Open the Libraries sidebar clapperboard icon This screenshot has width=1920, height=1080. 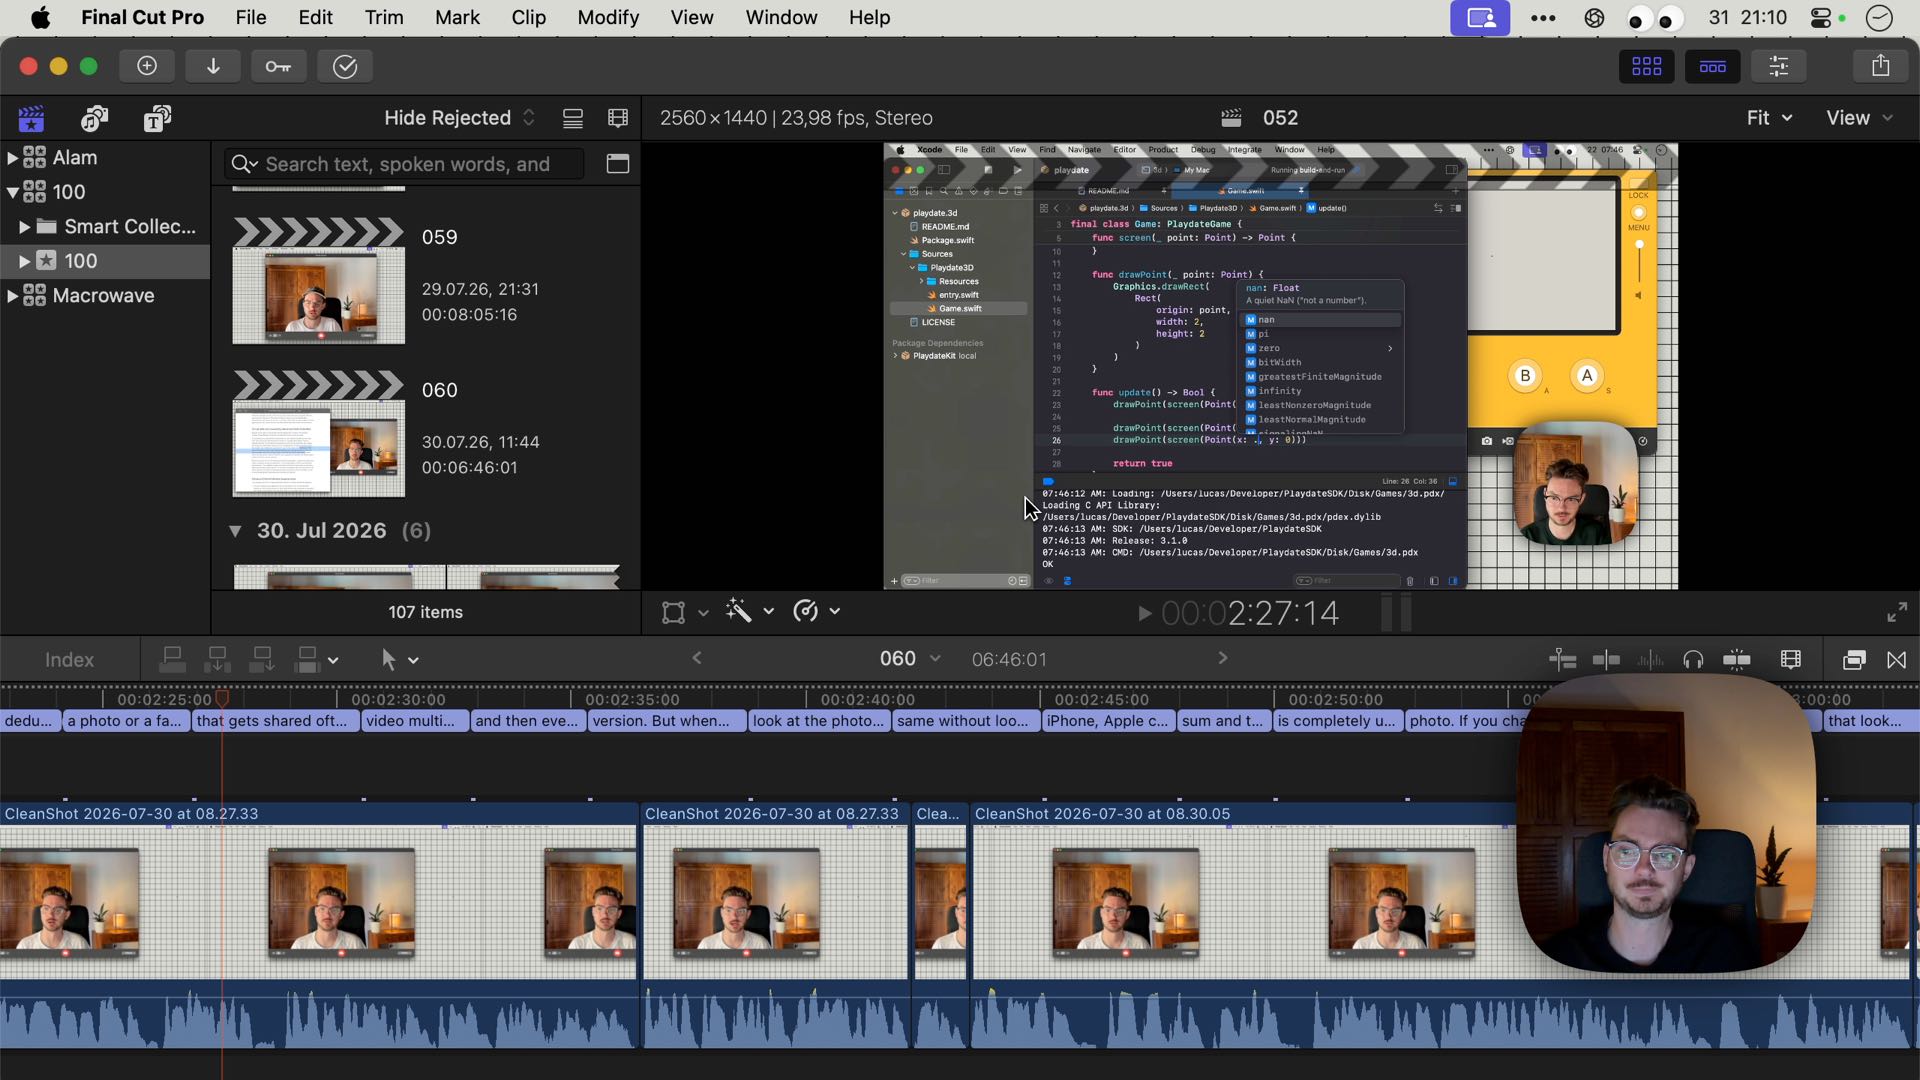(x=31, y=119)
